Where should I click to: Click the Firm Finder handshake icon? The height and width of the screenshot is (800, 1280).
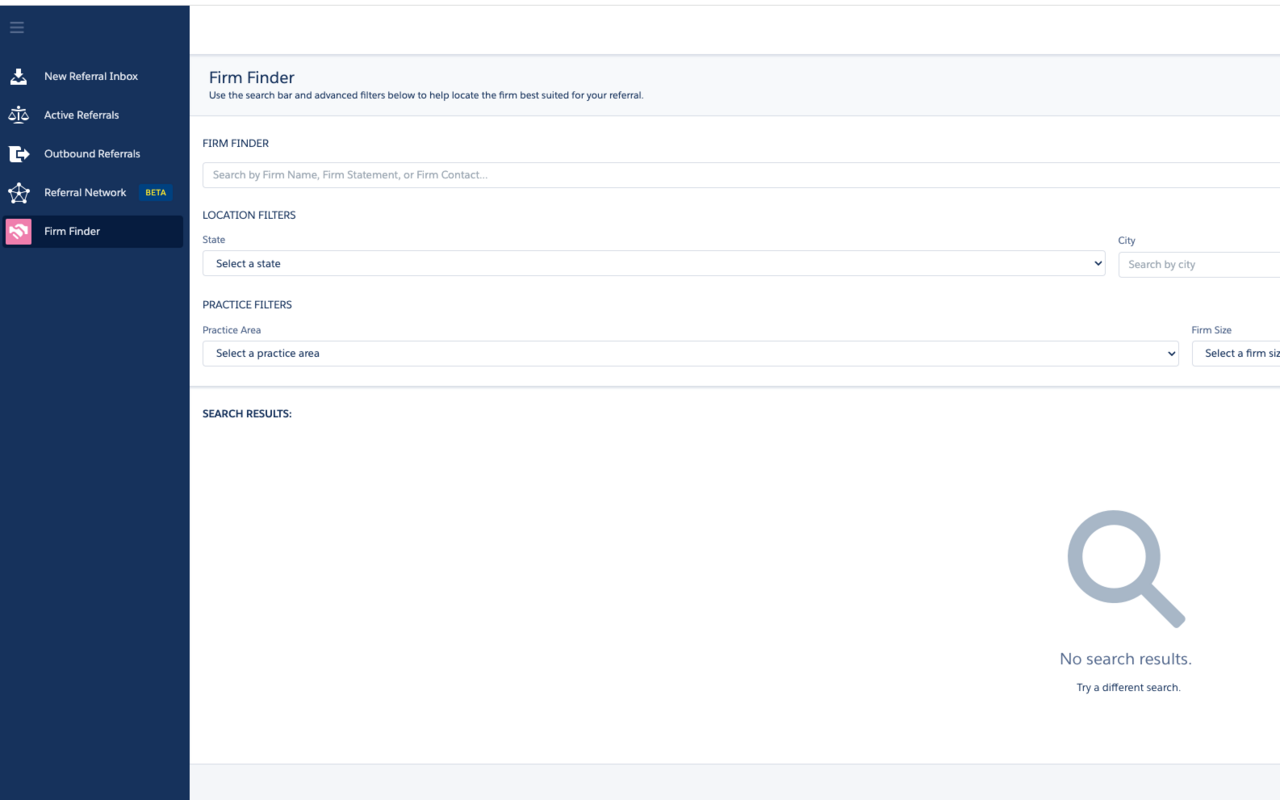coord(19,231)
